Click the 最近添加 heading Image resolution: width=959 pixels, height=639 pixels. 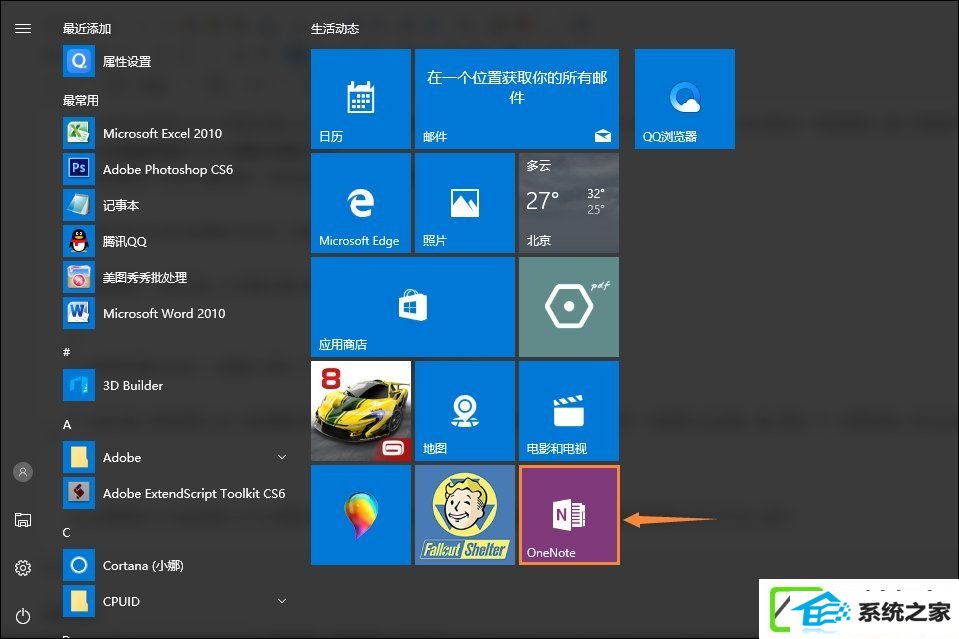(x=87, y=29)
